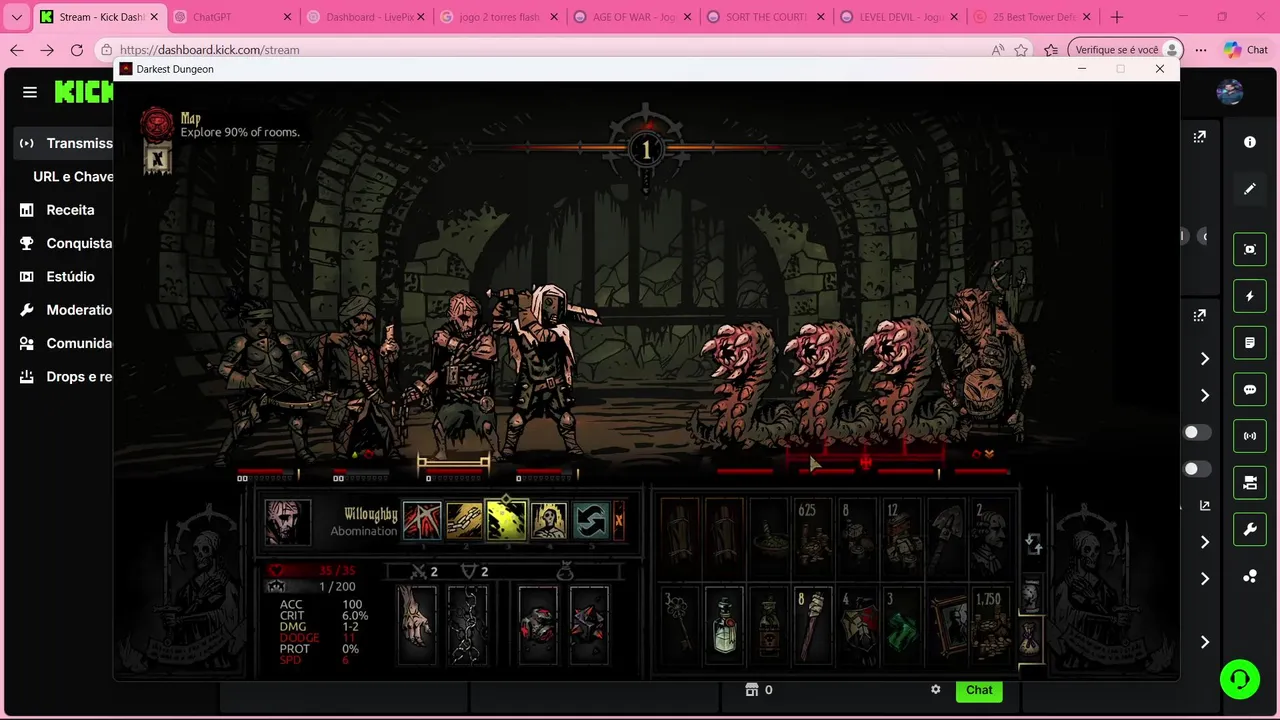Select the torch stack of 8
Screen dimensions: 1280x720
[813, 625]
